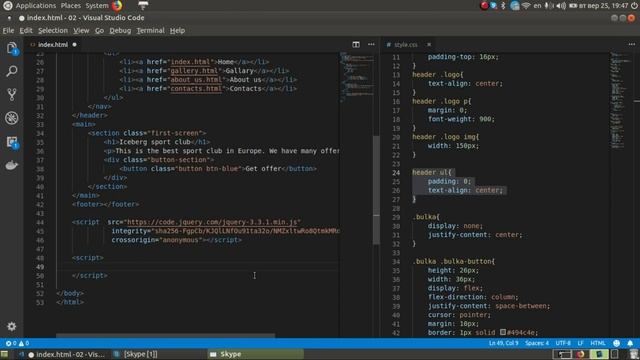The height and width of the screenshot is (360, 640).
Task: Open more actions for index.html editor
Action: click(371, 44)
